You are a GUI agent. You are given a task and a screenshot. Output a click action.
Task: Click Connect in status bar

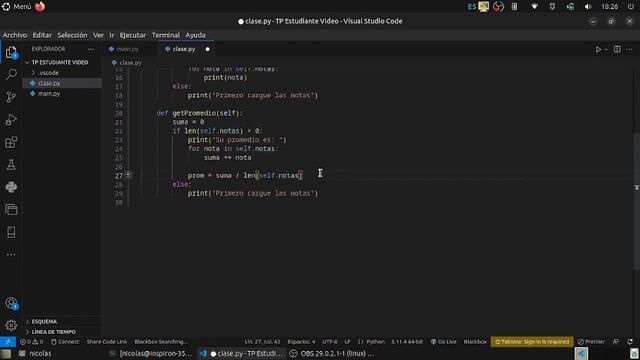point(65,342)
